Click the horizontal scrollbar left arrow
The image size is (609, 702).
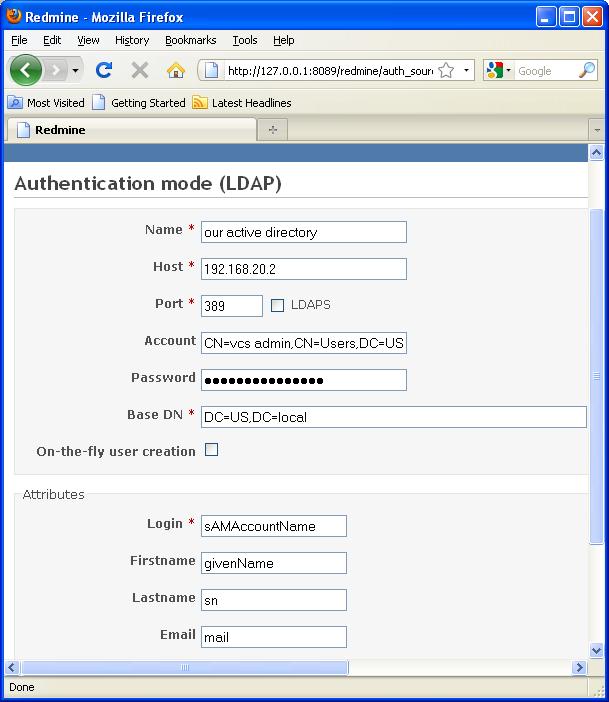click(12, 668)
